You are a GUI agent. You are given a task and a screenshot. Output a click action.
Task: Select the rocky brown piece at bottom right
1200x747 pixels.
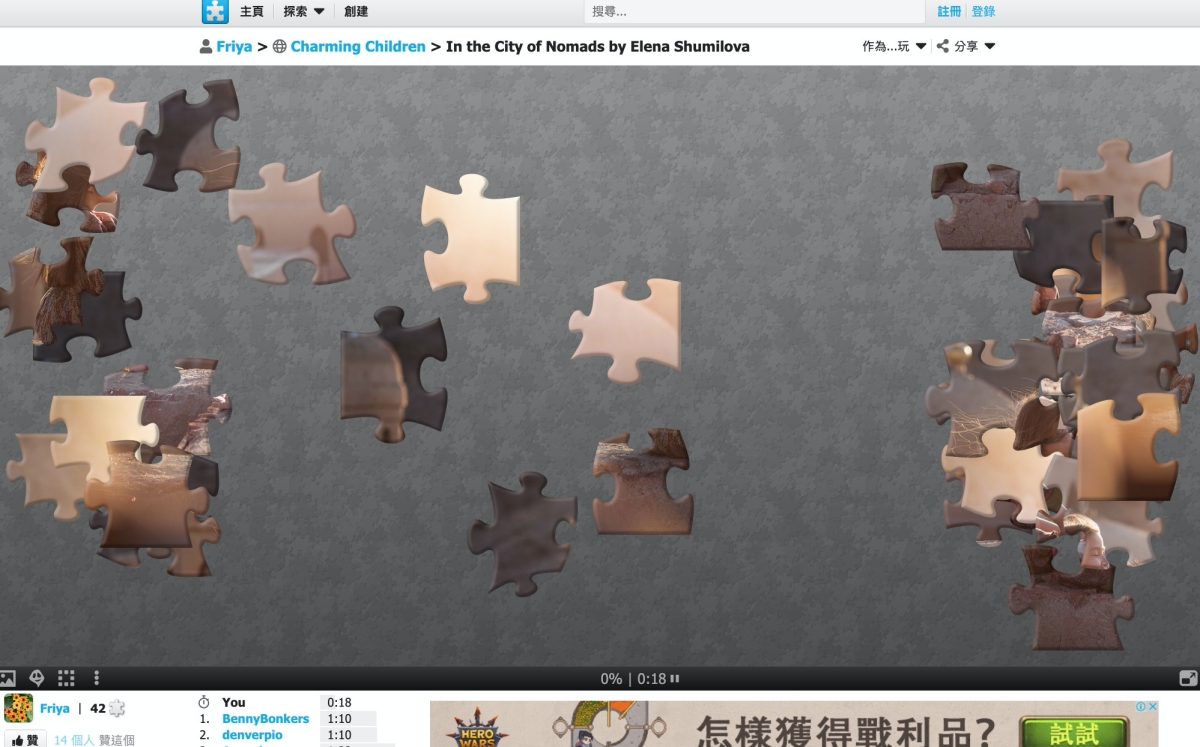(x=1070, y=600)
